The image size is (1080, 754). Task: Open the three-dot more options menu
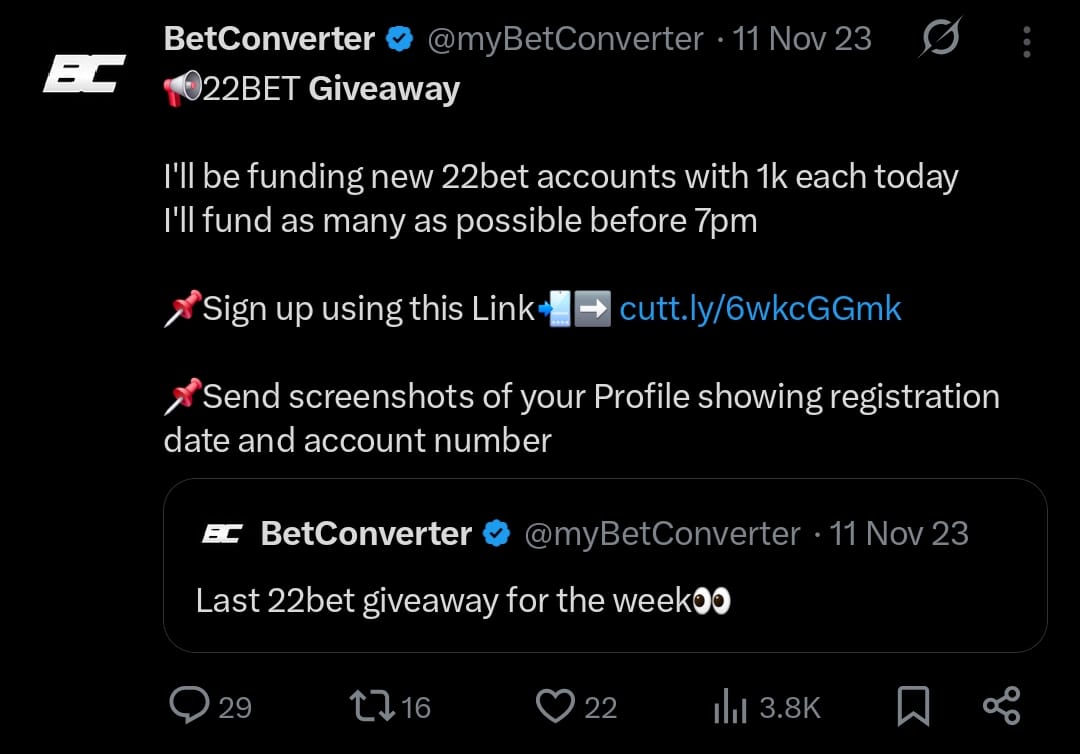(1026, 41)
